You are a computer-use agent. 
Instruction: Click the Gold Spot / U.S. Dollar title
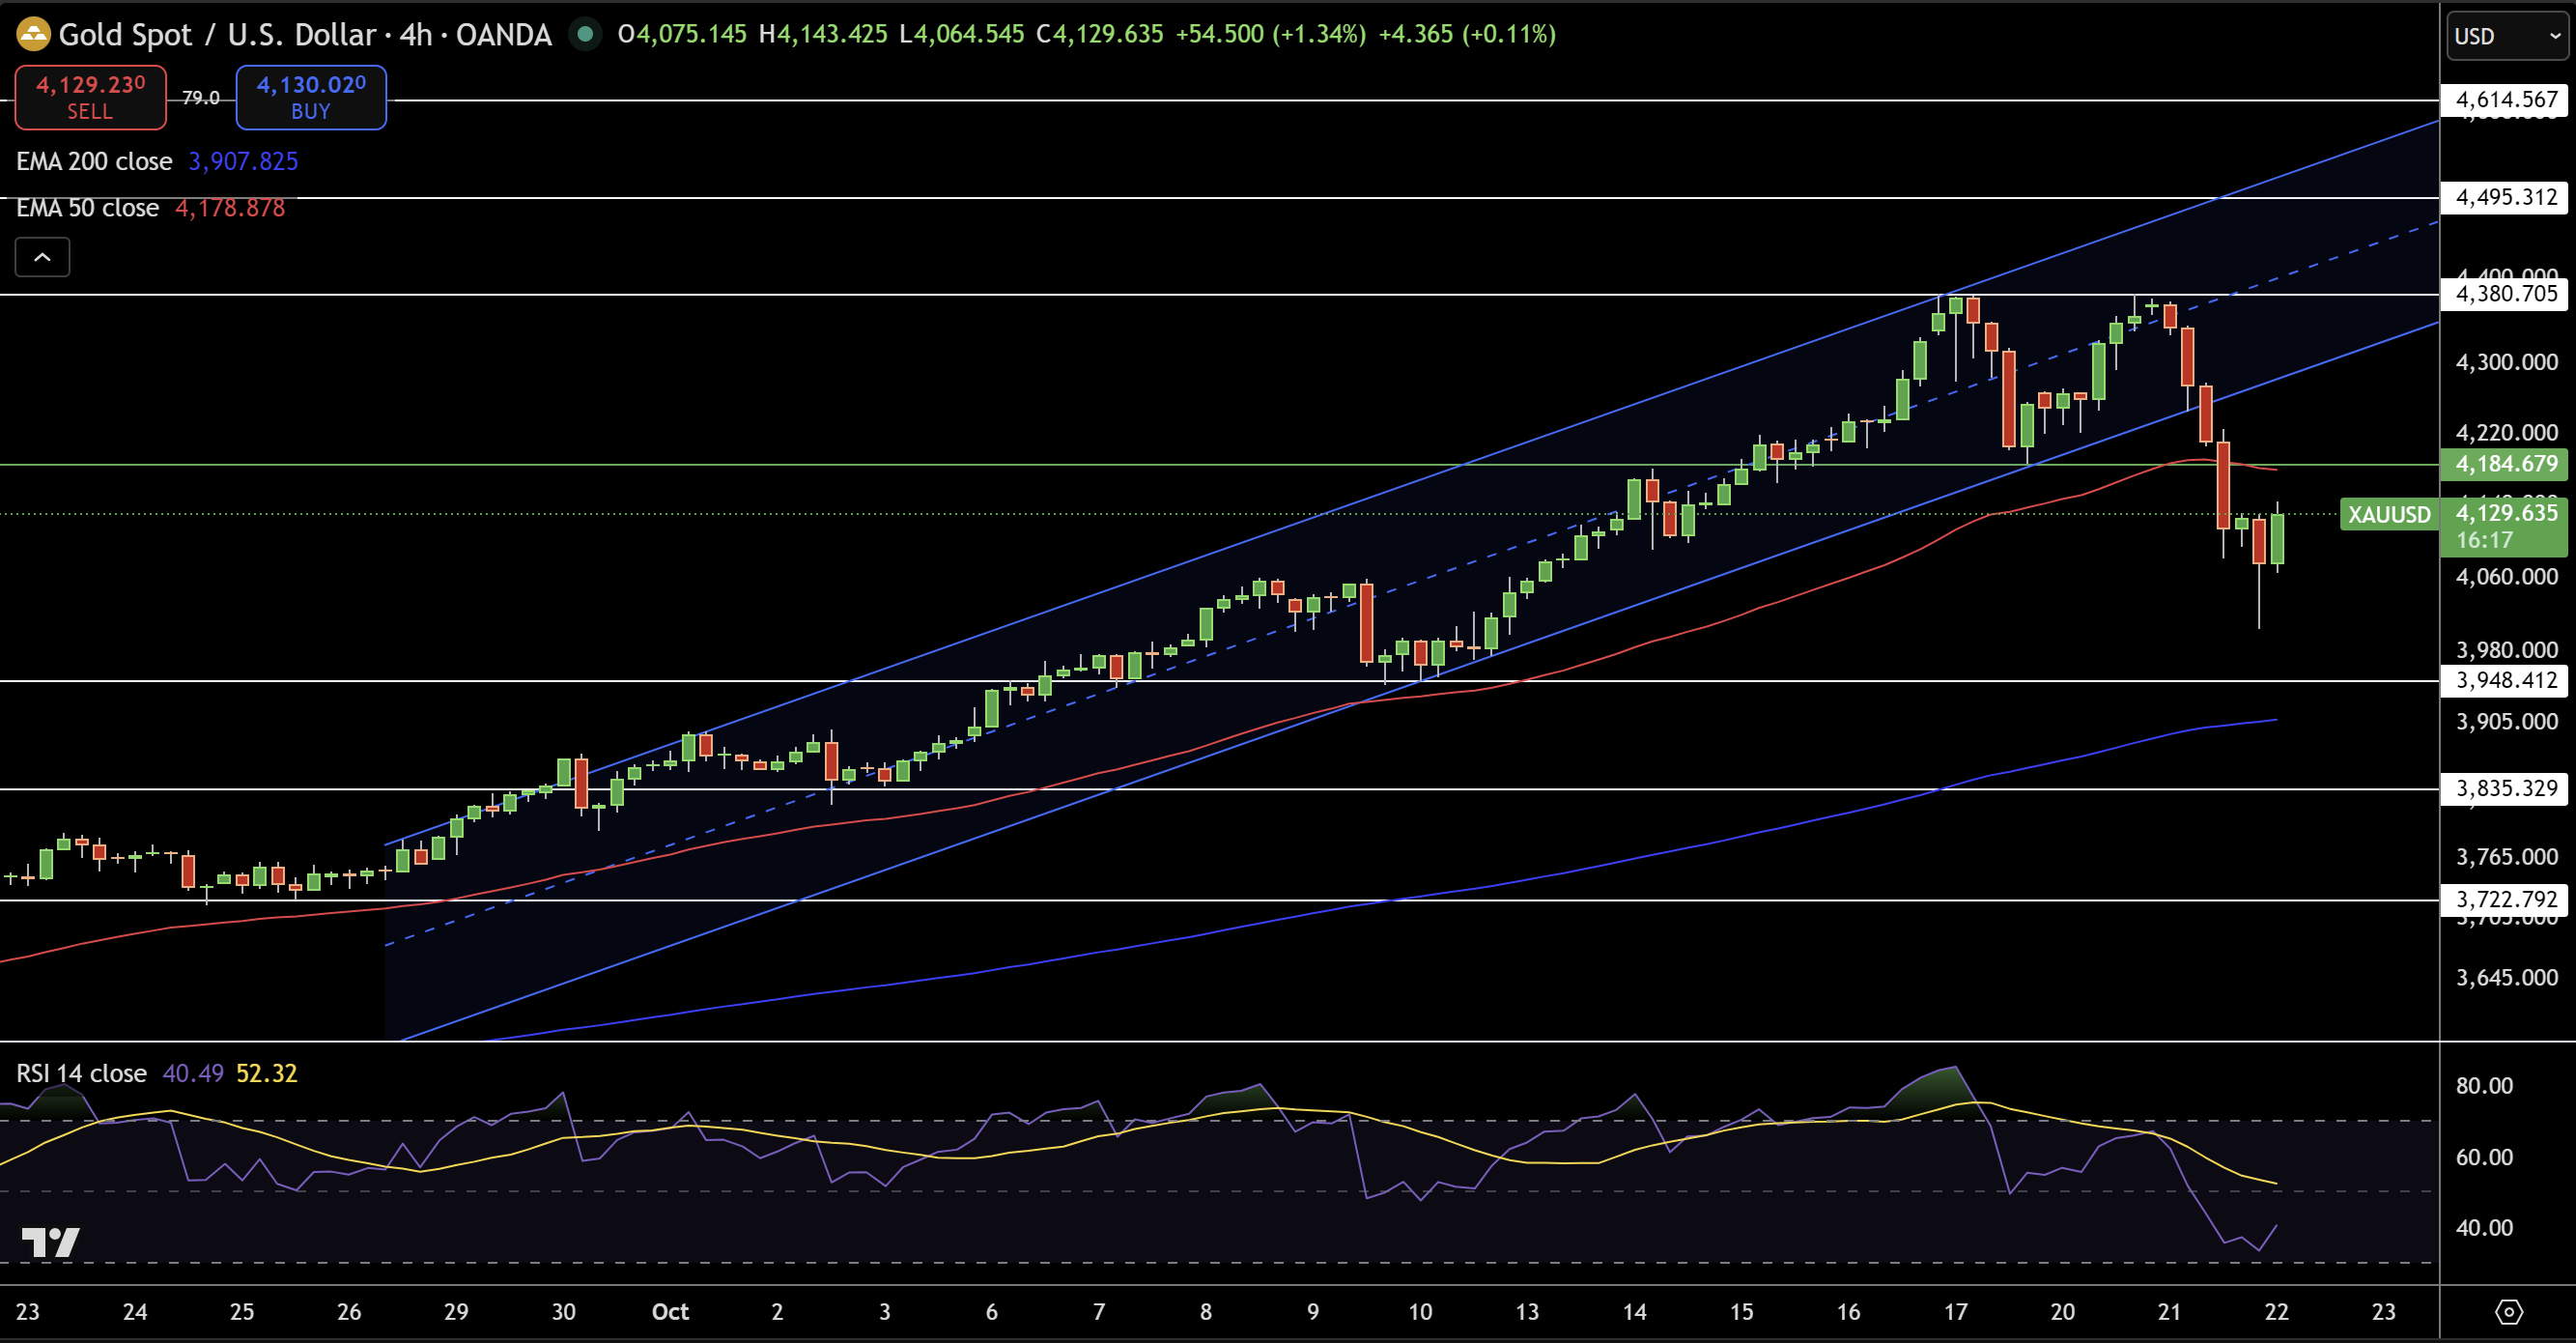pos(216,35)
